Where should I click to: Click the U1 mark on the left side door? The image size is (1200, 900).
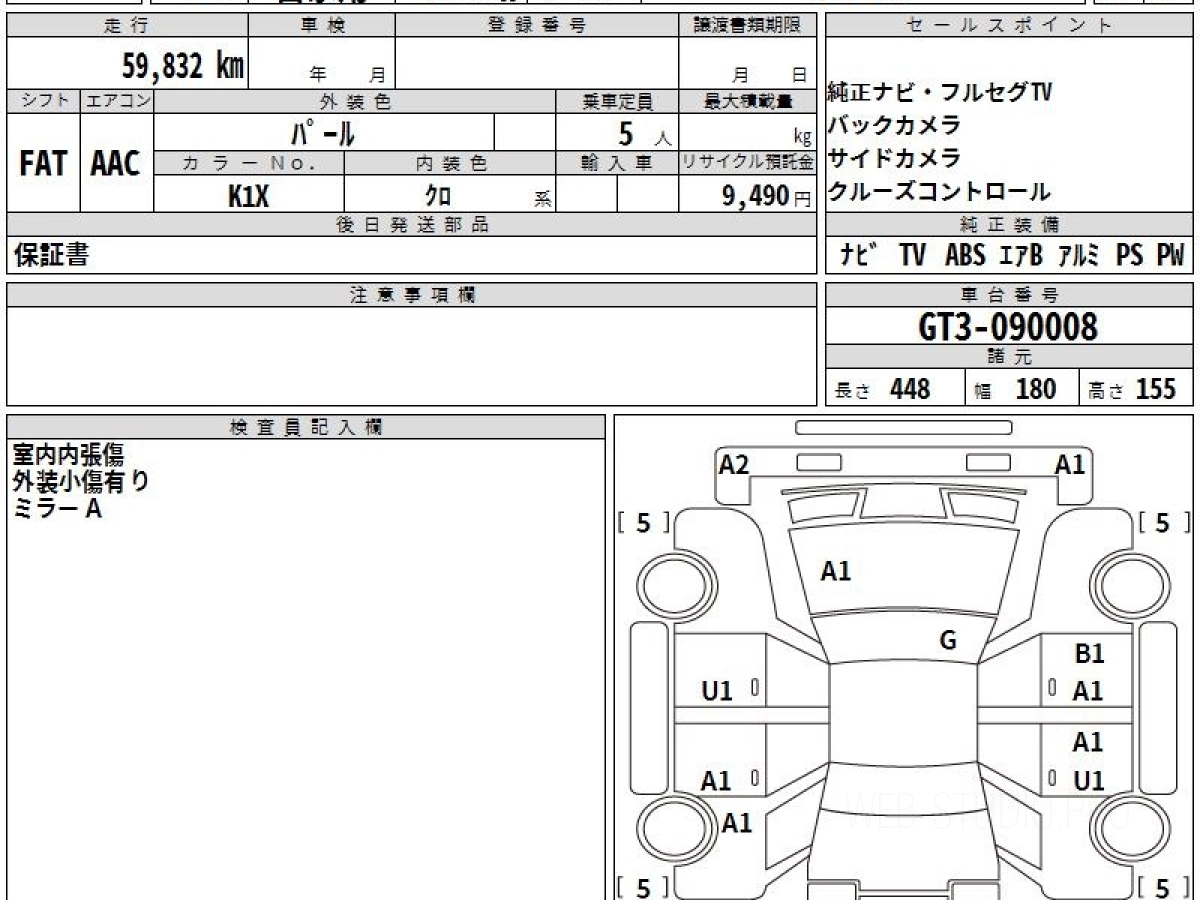click(717, 690)
